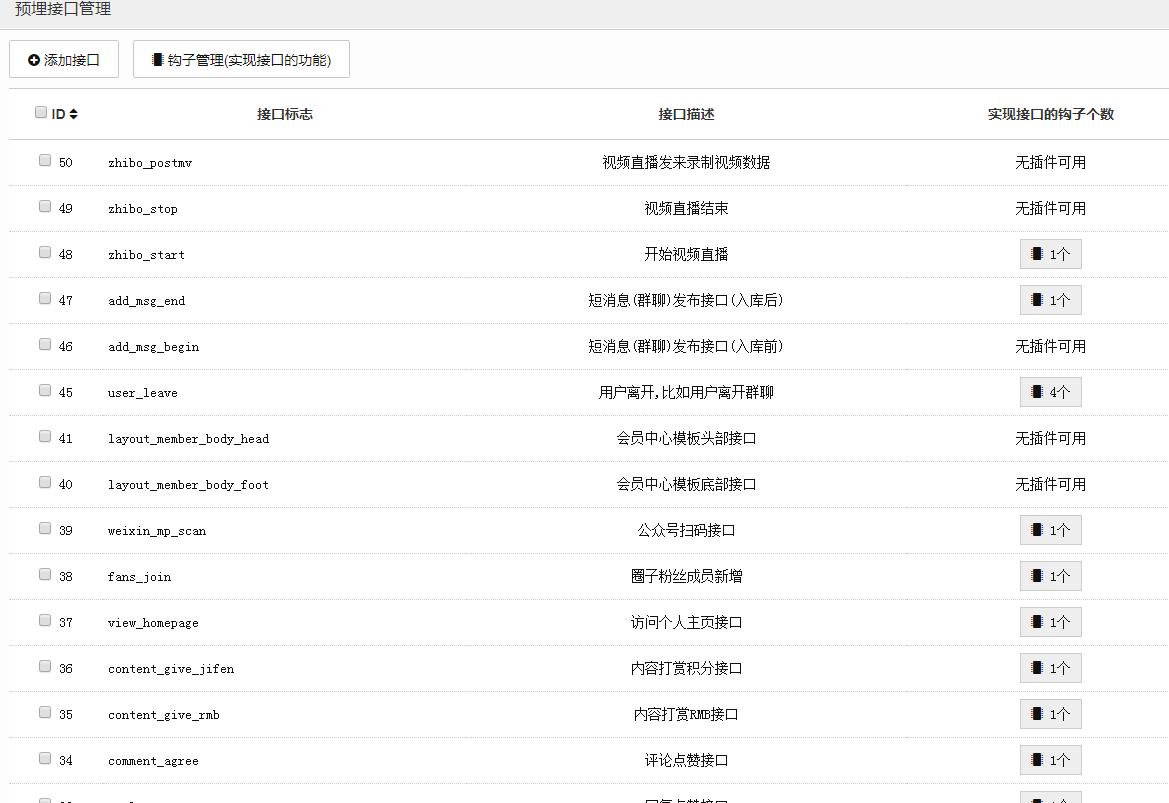This screenshot has width=1169, height=803.
Task: Tick the checkbox for row ID 38
Action: pos(45,574)
